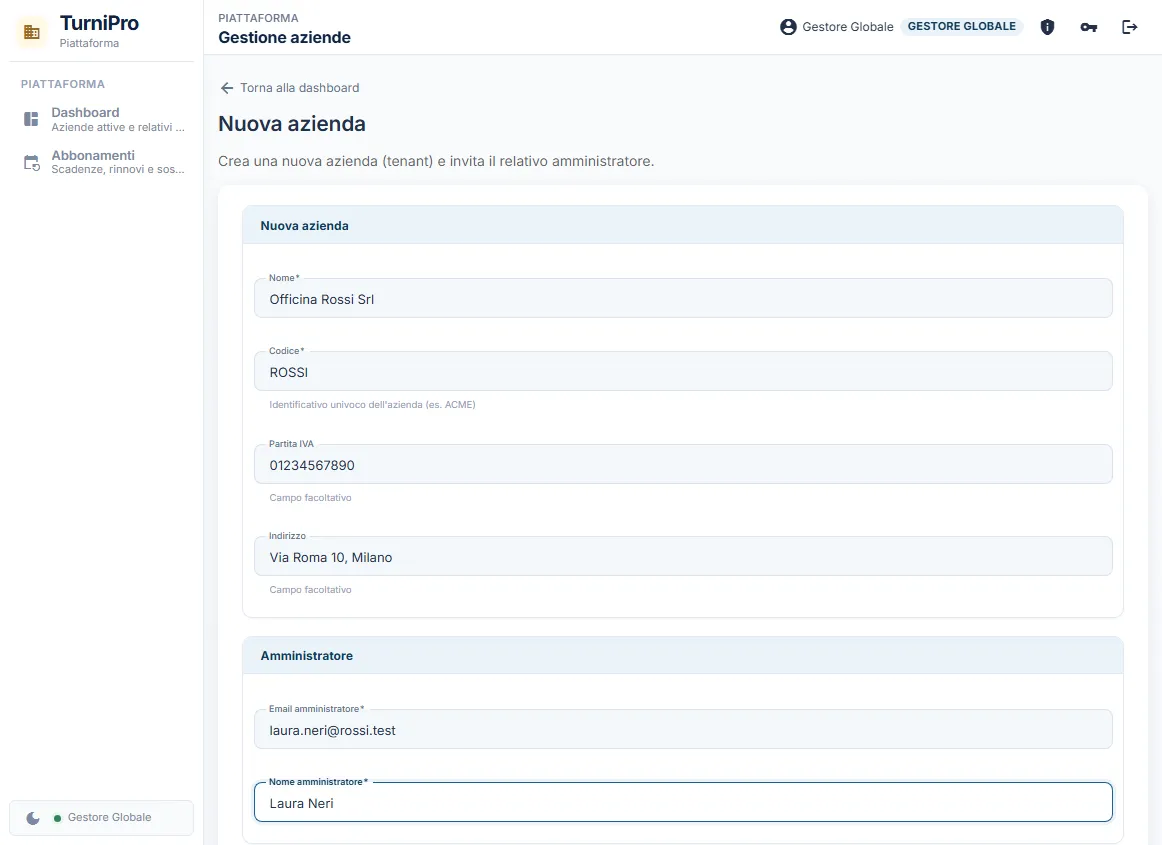
Task: Click the PIATTAFORMA sidebar section label
Action: (63, 84)
